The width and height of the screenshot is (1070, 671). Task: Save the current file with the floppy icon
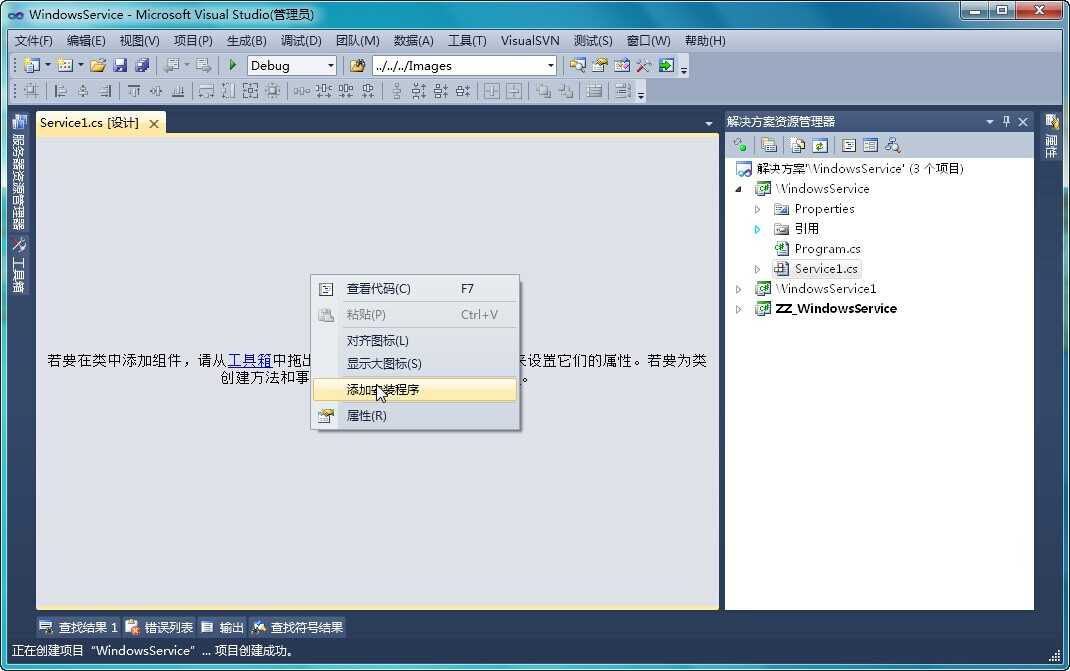click(x=120, y=66)
